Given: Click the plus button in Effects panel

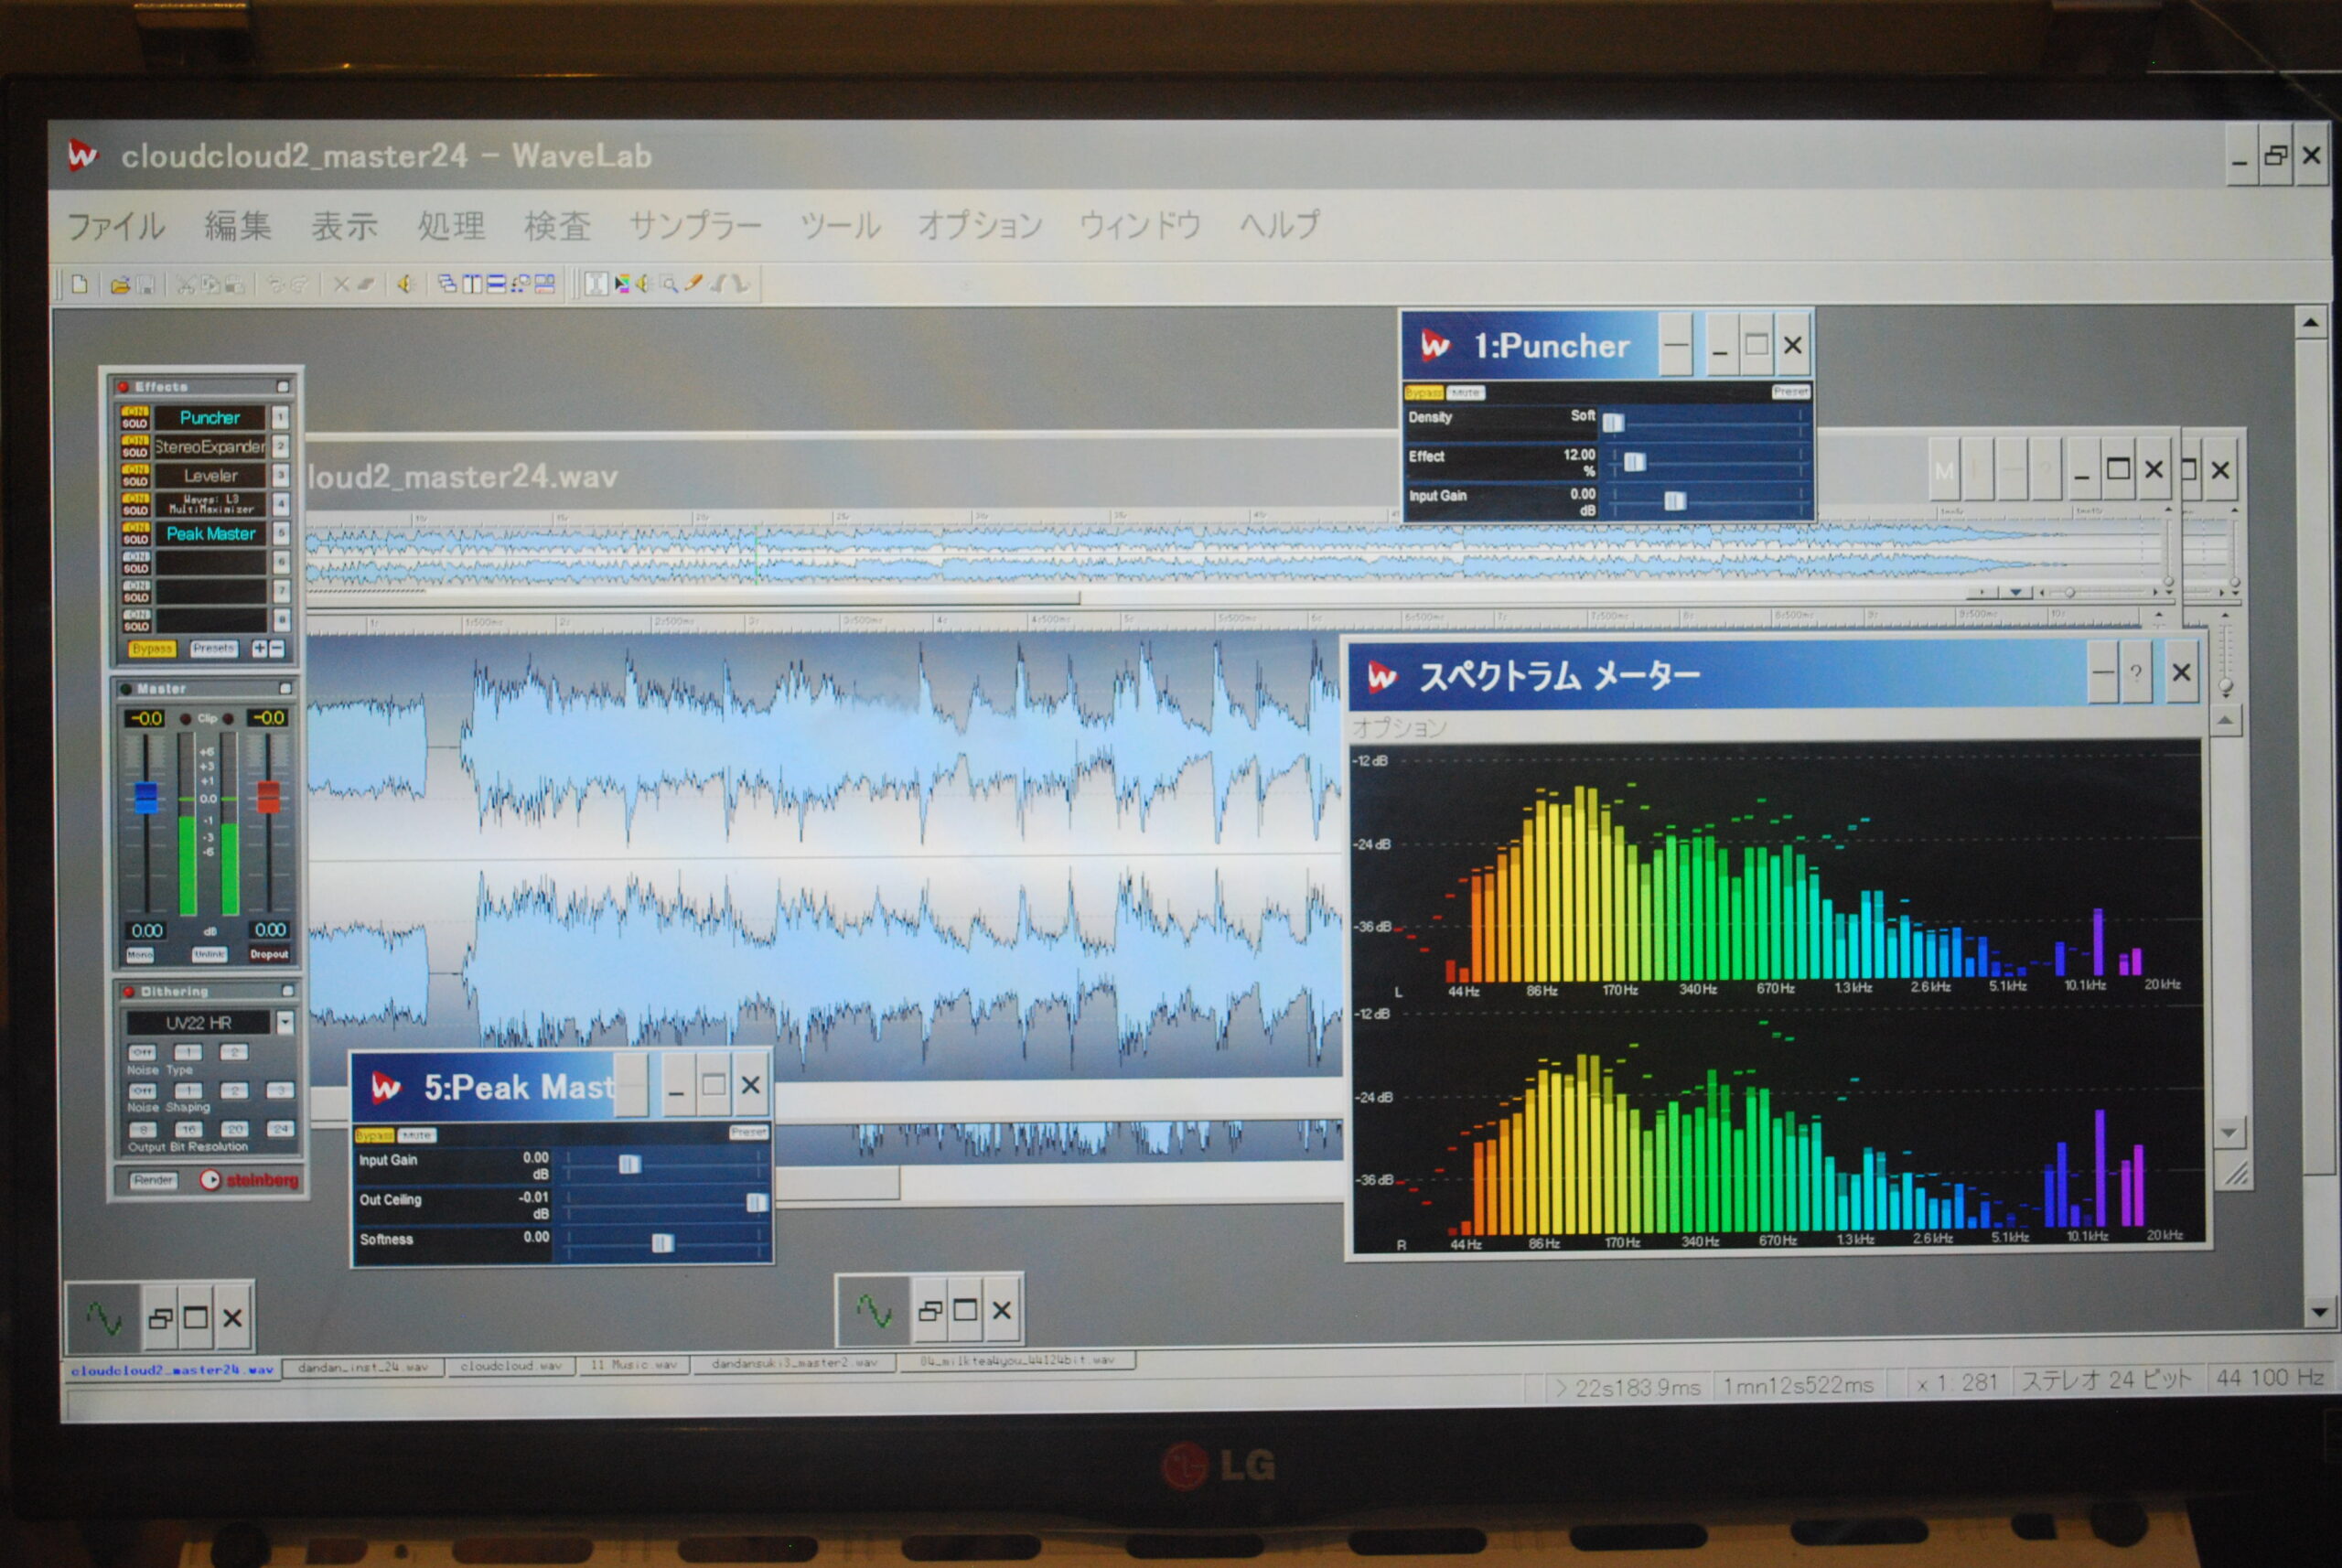Looking at the screenshot, I should tap(261, 649).
